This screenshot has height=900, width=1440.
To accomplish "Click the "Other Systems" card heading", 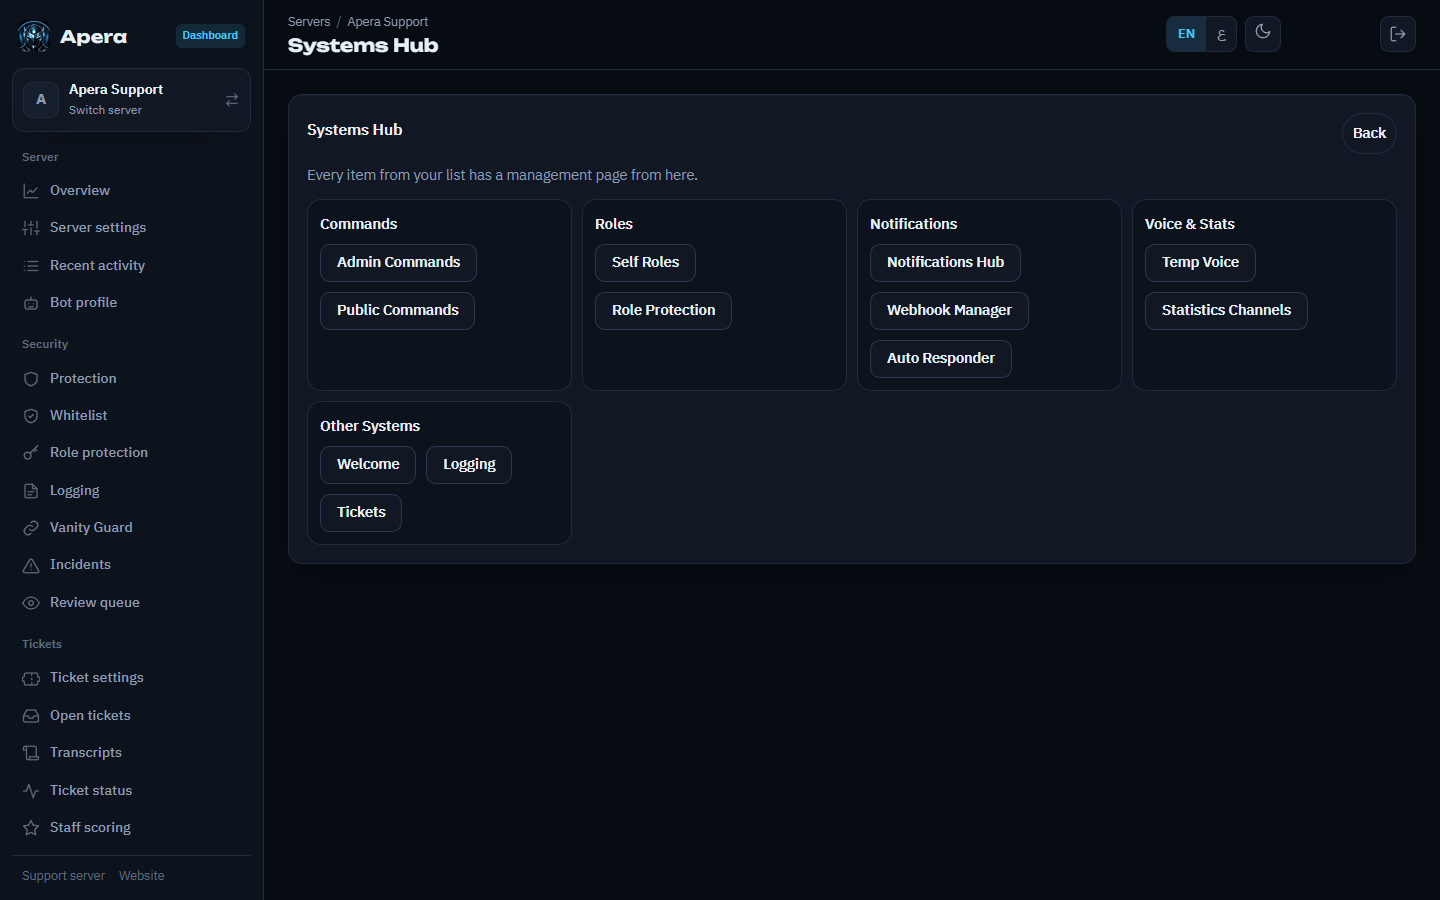I will [370, 426].
